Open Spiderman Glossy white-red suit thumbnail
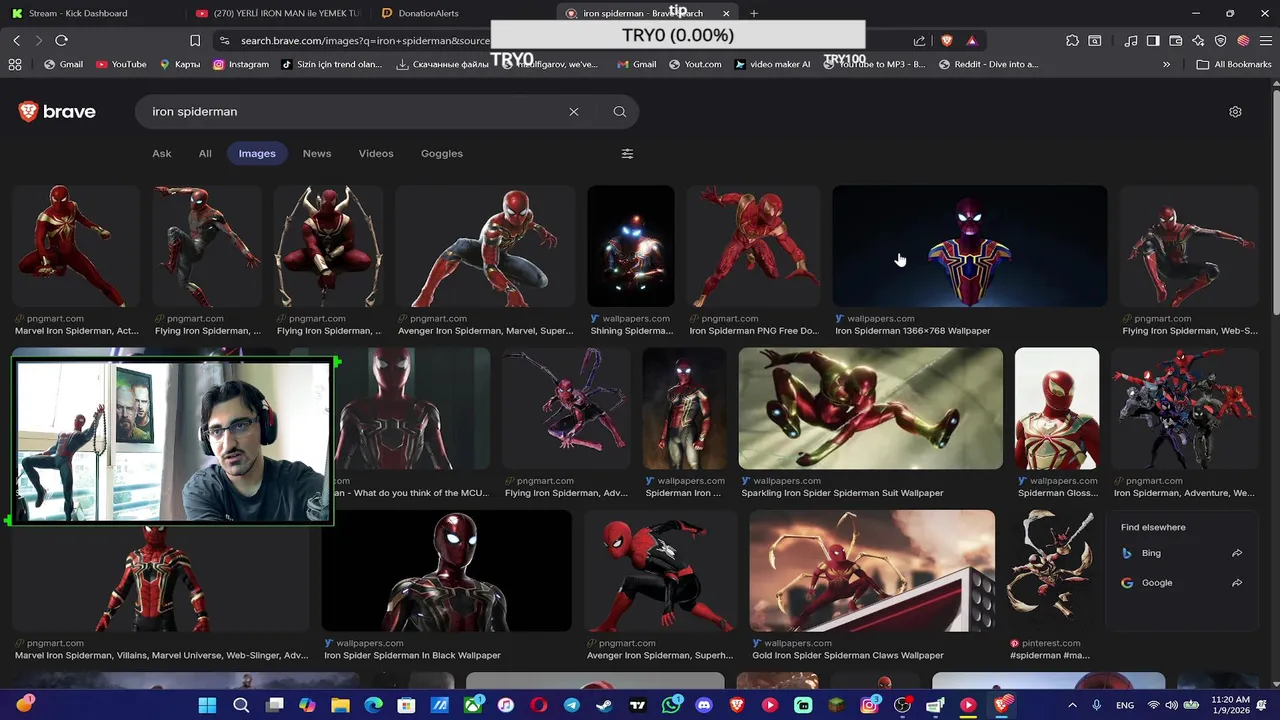Screen dimensions: 1280x720 click(1057, 408)
